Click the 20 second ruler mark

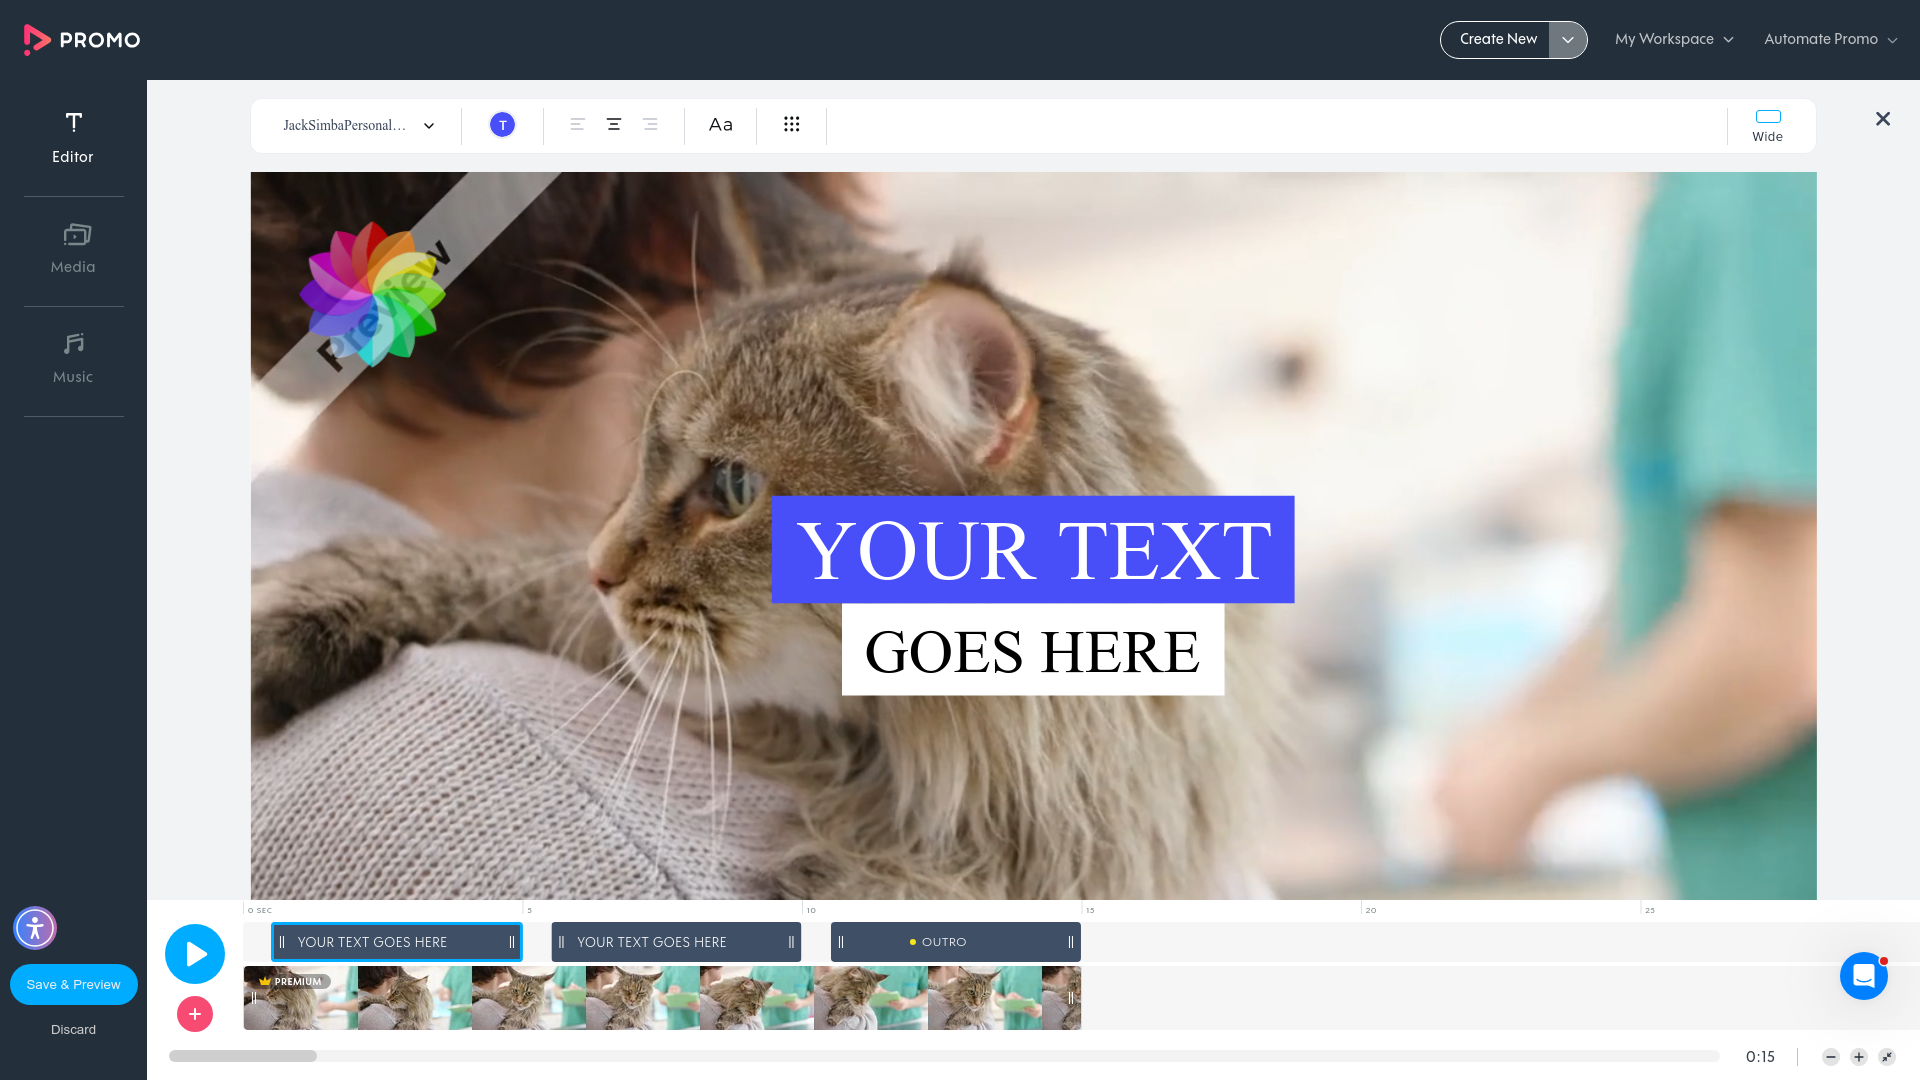coord(1370,910)
